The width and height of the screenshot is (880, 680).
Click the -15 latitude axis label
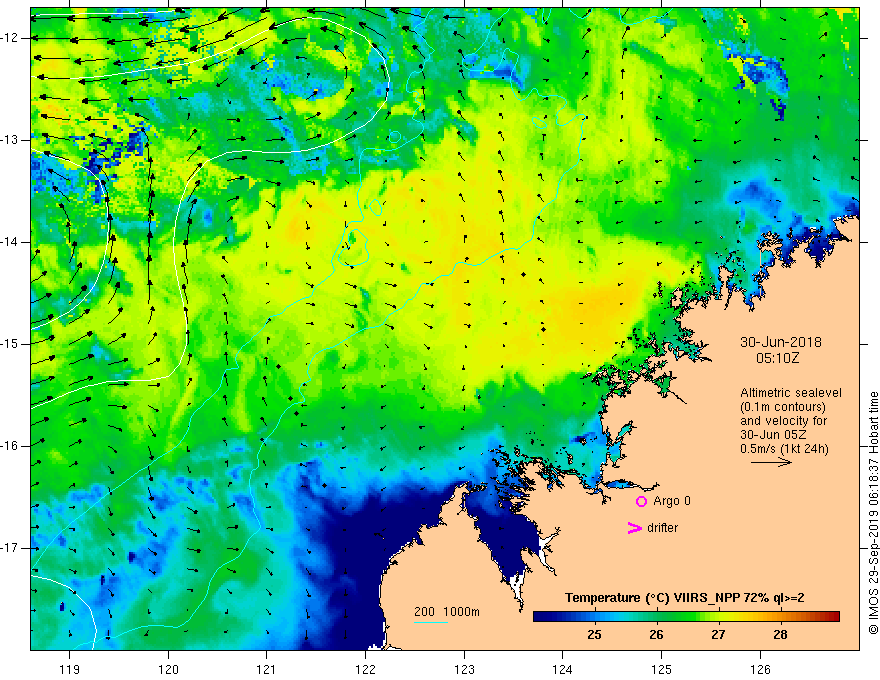[x=10, y=344]
